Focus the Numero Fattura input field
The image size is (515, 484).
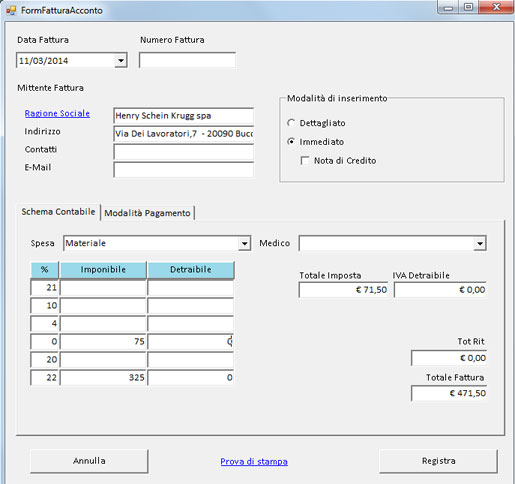click(x=187, y=60)
